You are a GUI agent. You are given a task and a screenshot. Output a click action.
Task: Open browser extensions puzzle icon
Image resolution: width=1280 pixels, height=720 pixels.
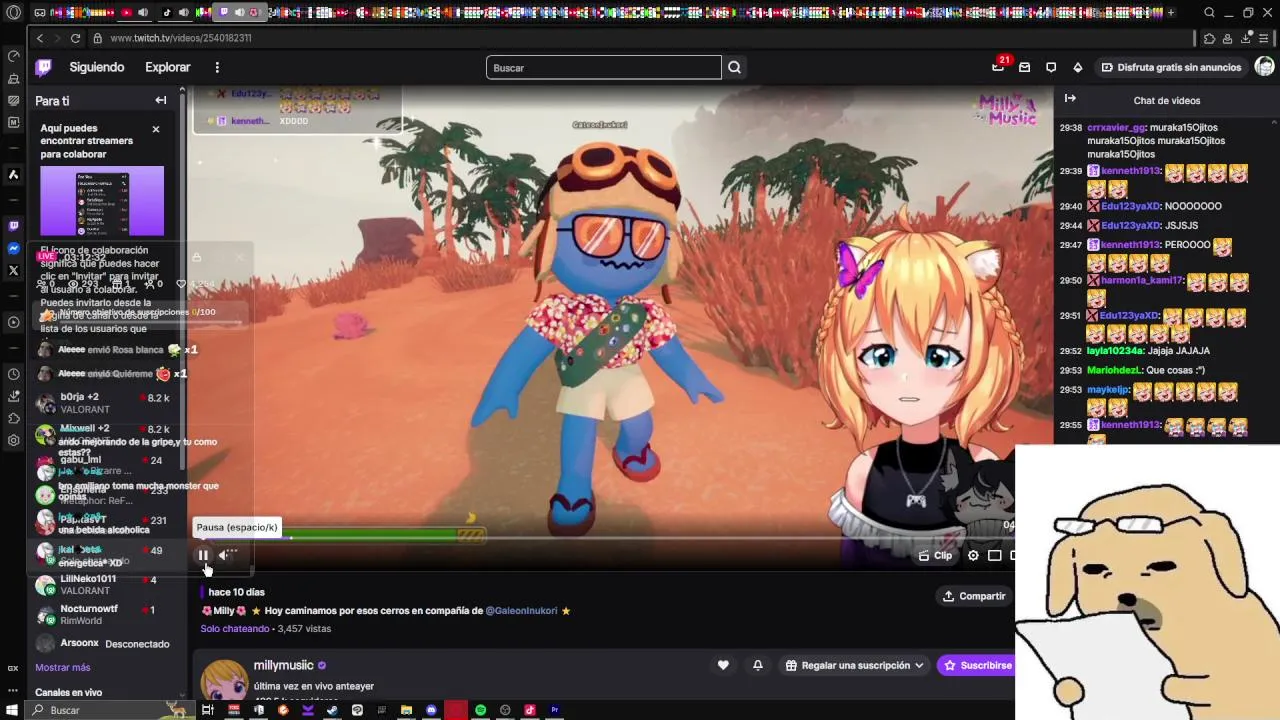pos(1209,38)
